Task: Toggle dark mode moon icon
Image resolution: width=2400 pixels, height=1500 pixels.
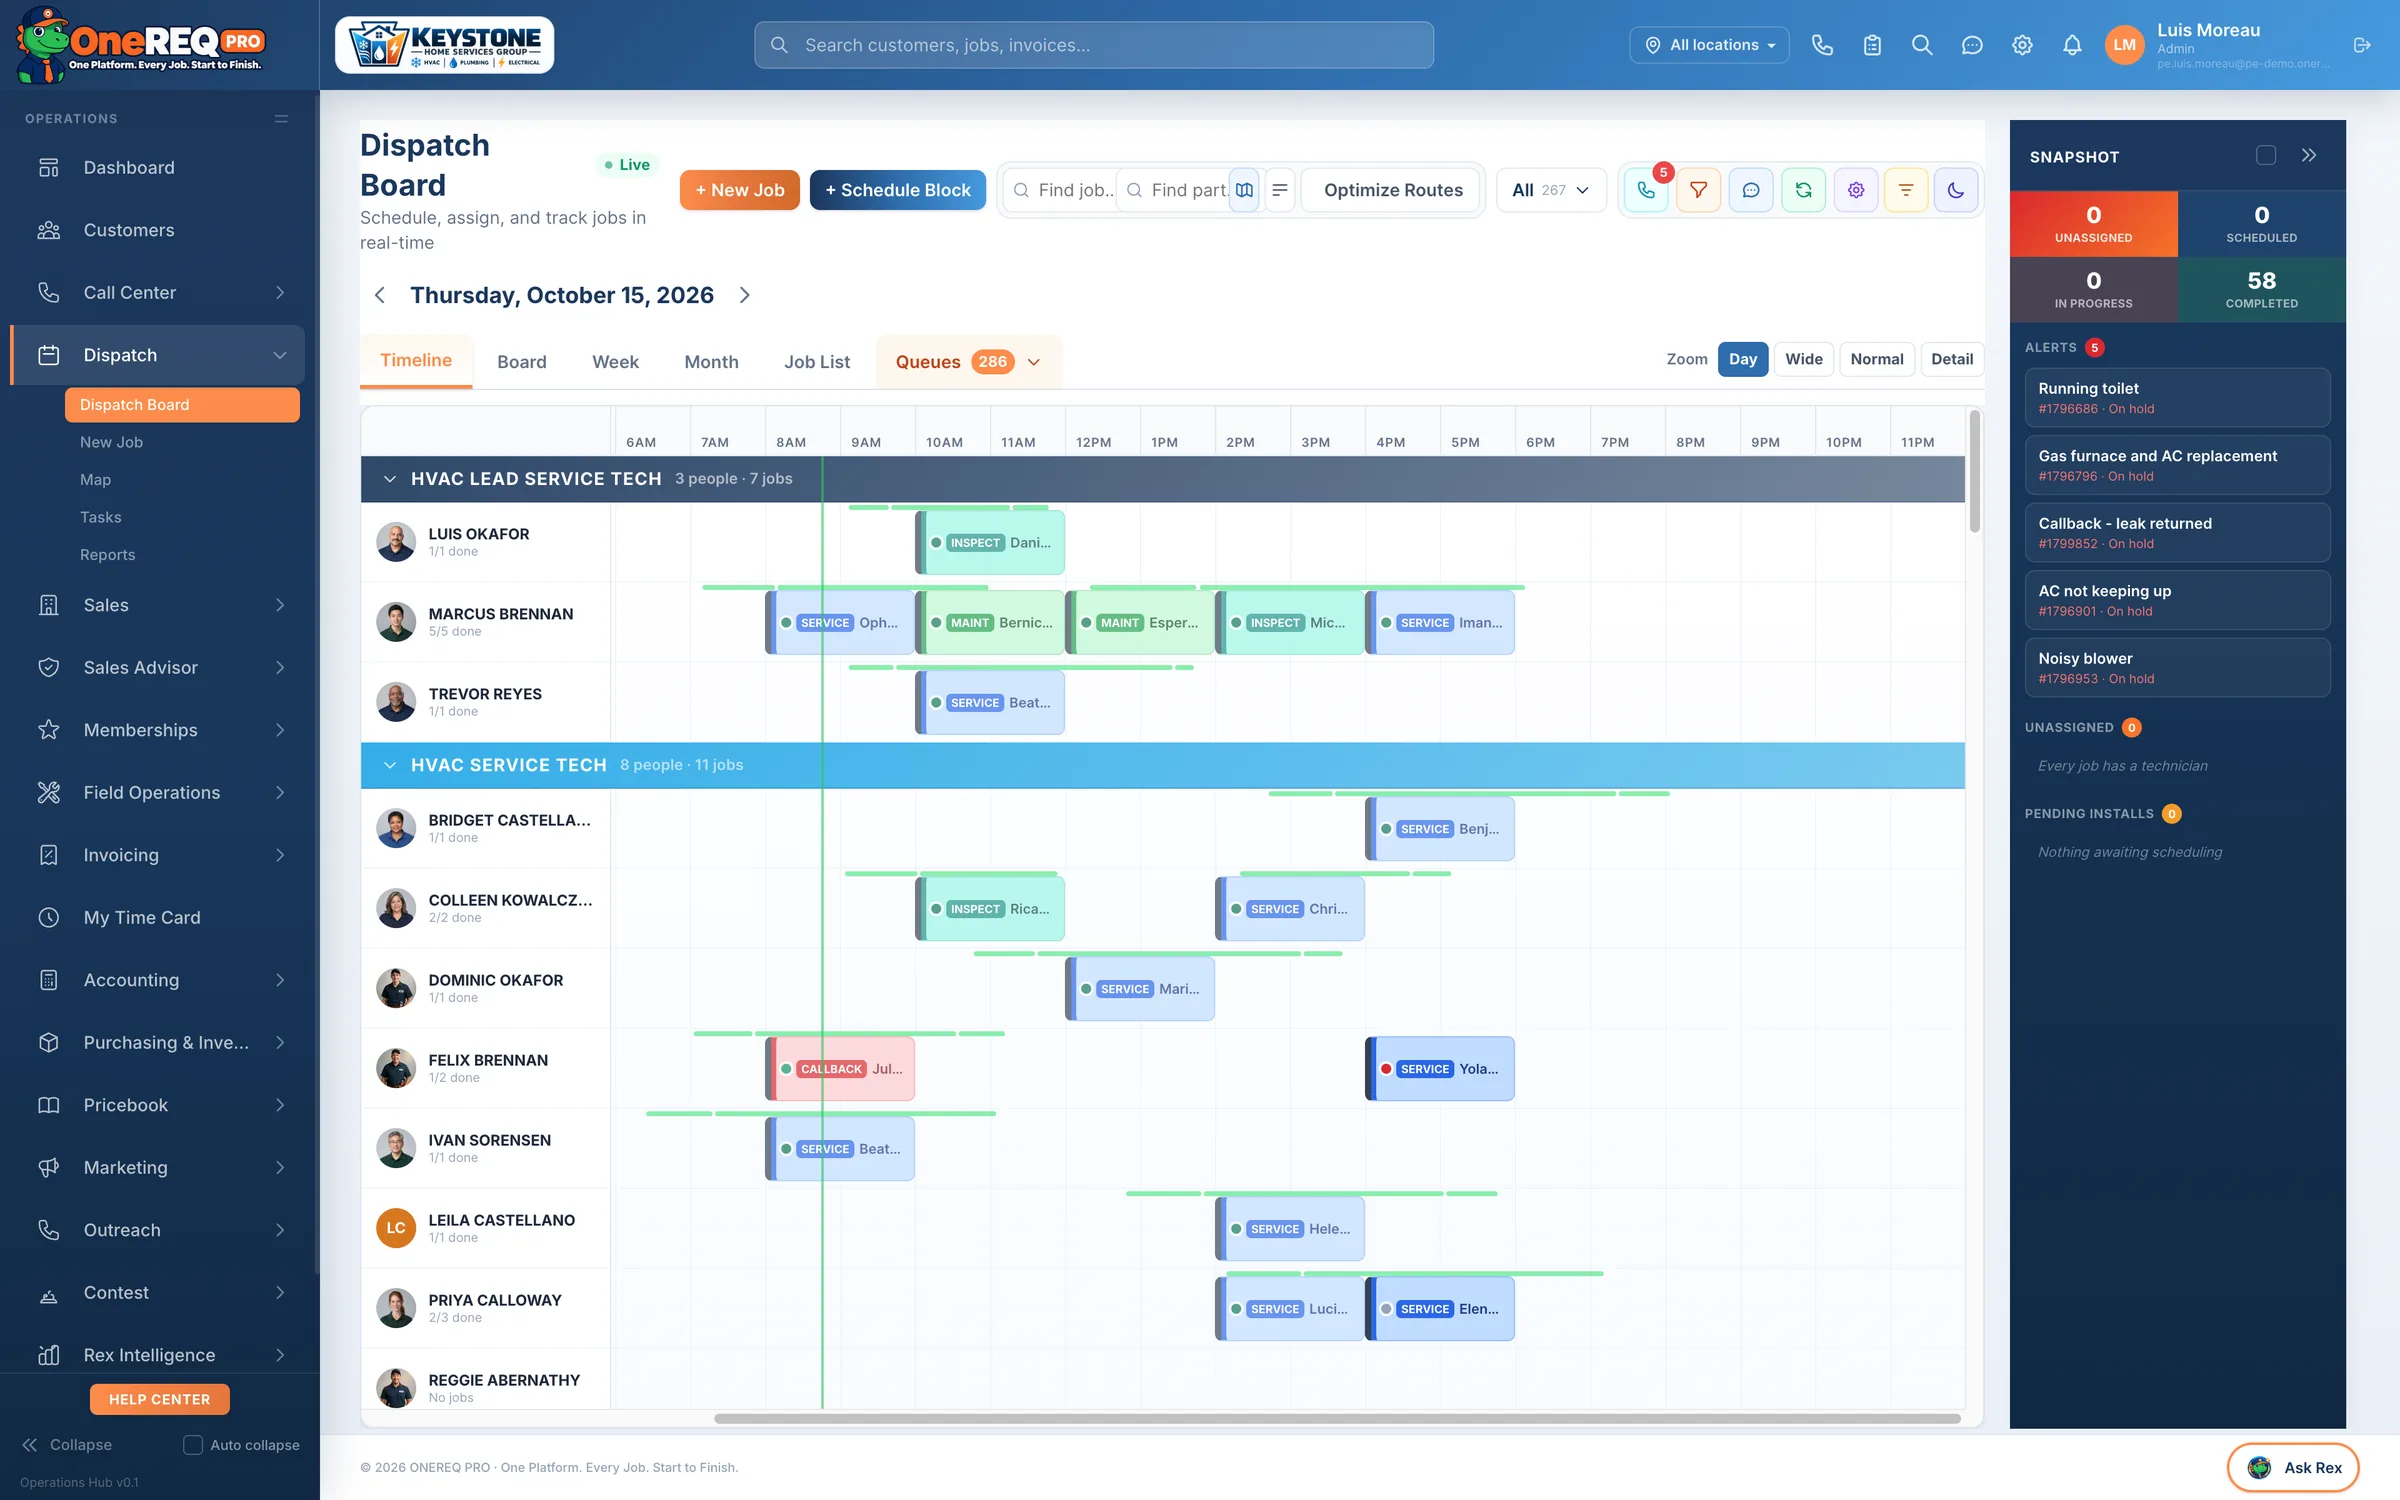Action: click(1956, 190)
